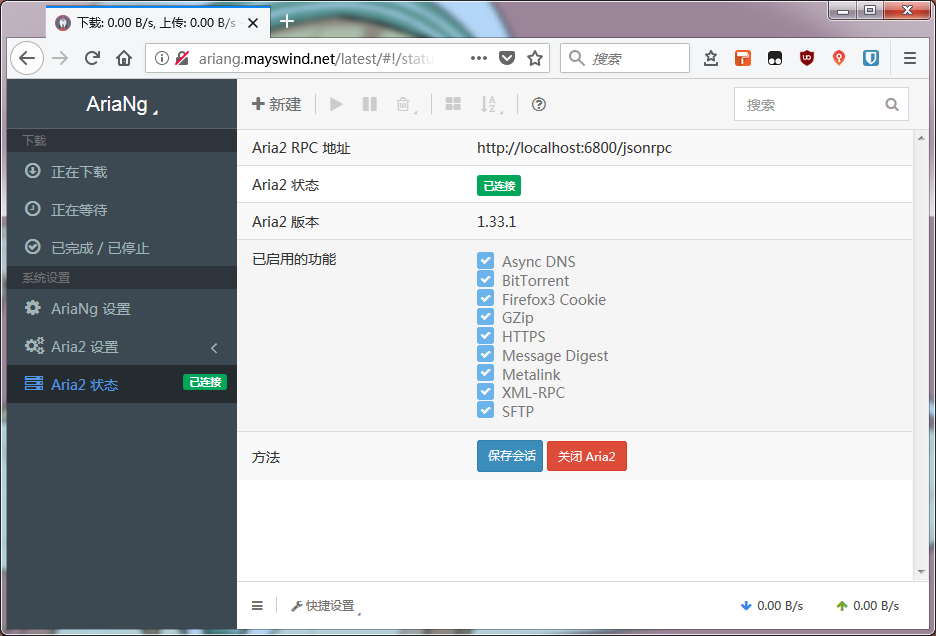This screenshot has width=936, height=636.
Task: Pause selected tasks with the pause icon
Action: pyautogui.click(x=370, y=105)
